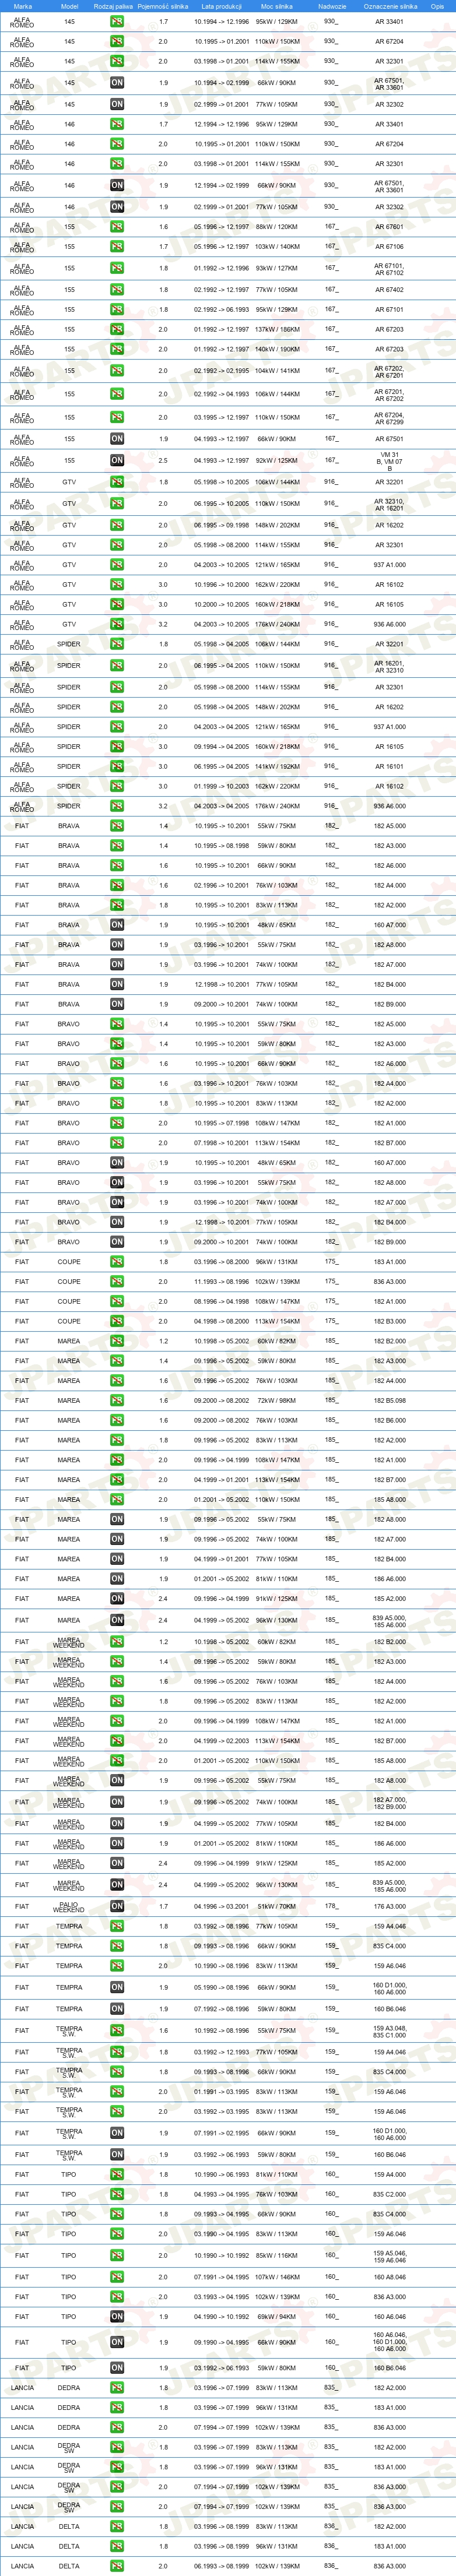Click petrol icon in Lancia Delta 1.8 96kW row
This screenshot has width=456, height=2576.
pyautogui.click(x=117, y=2546)
